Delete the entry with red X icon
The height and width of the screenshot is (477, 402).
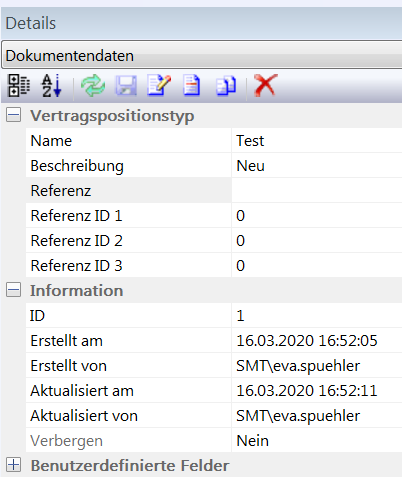click(265, 86)
